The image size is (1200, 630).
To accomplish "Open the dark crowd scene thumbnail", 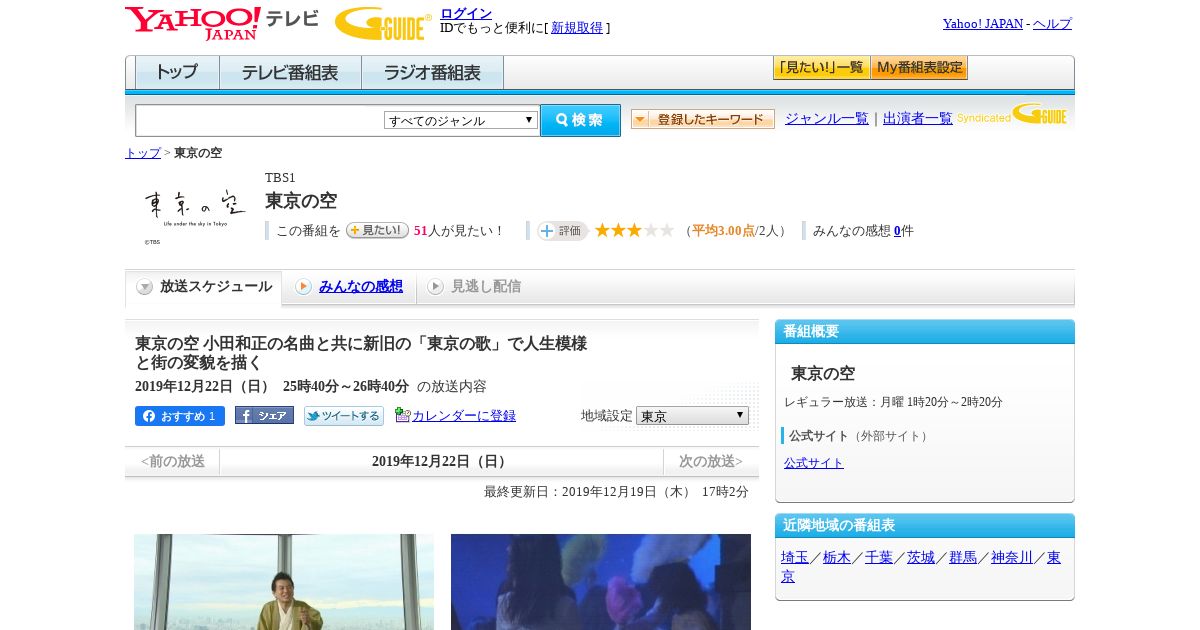I will [601, 582].
